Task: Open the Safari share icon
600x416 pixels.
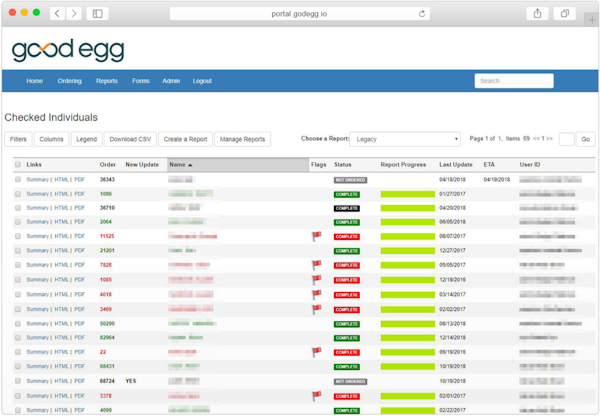Action: coord(538,14)
